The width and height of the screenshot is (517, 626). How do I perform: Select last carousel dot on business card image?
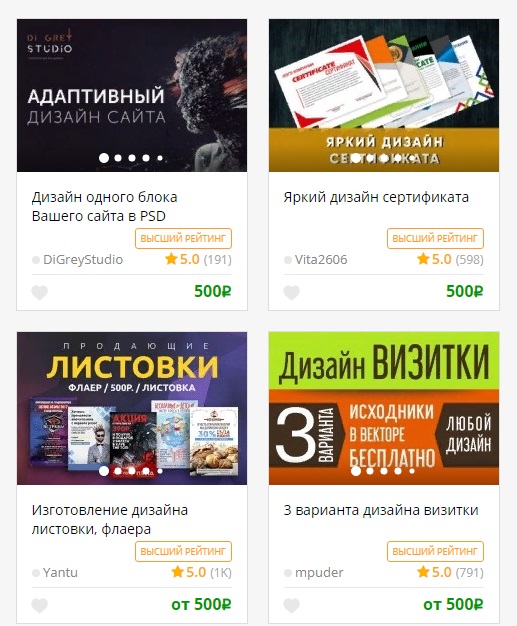pos(412,471)
